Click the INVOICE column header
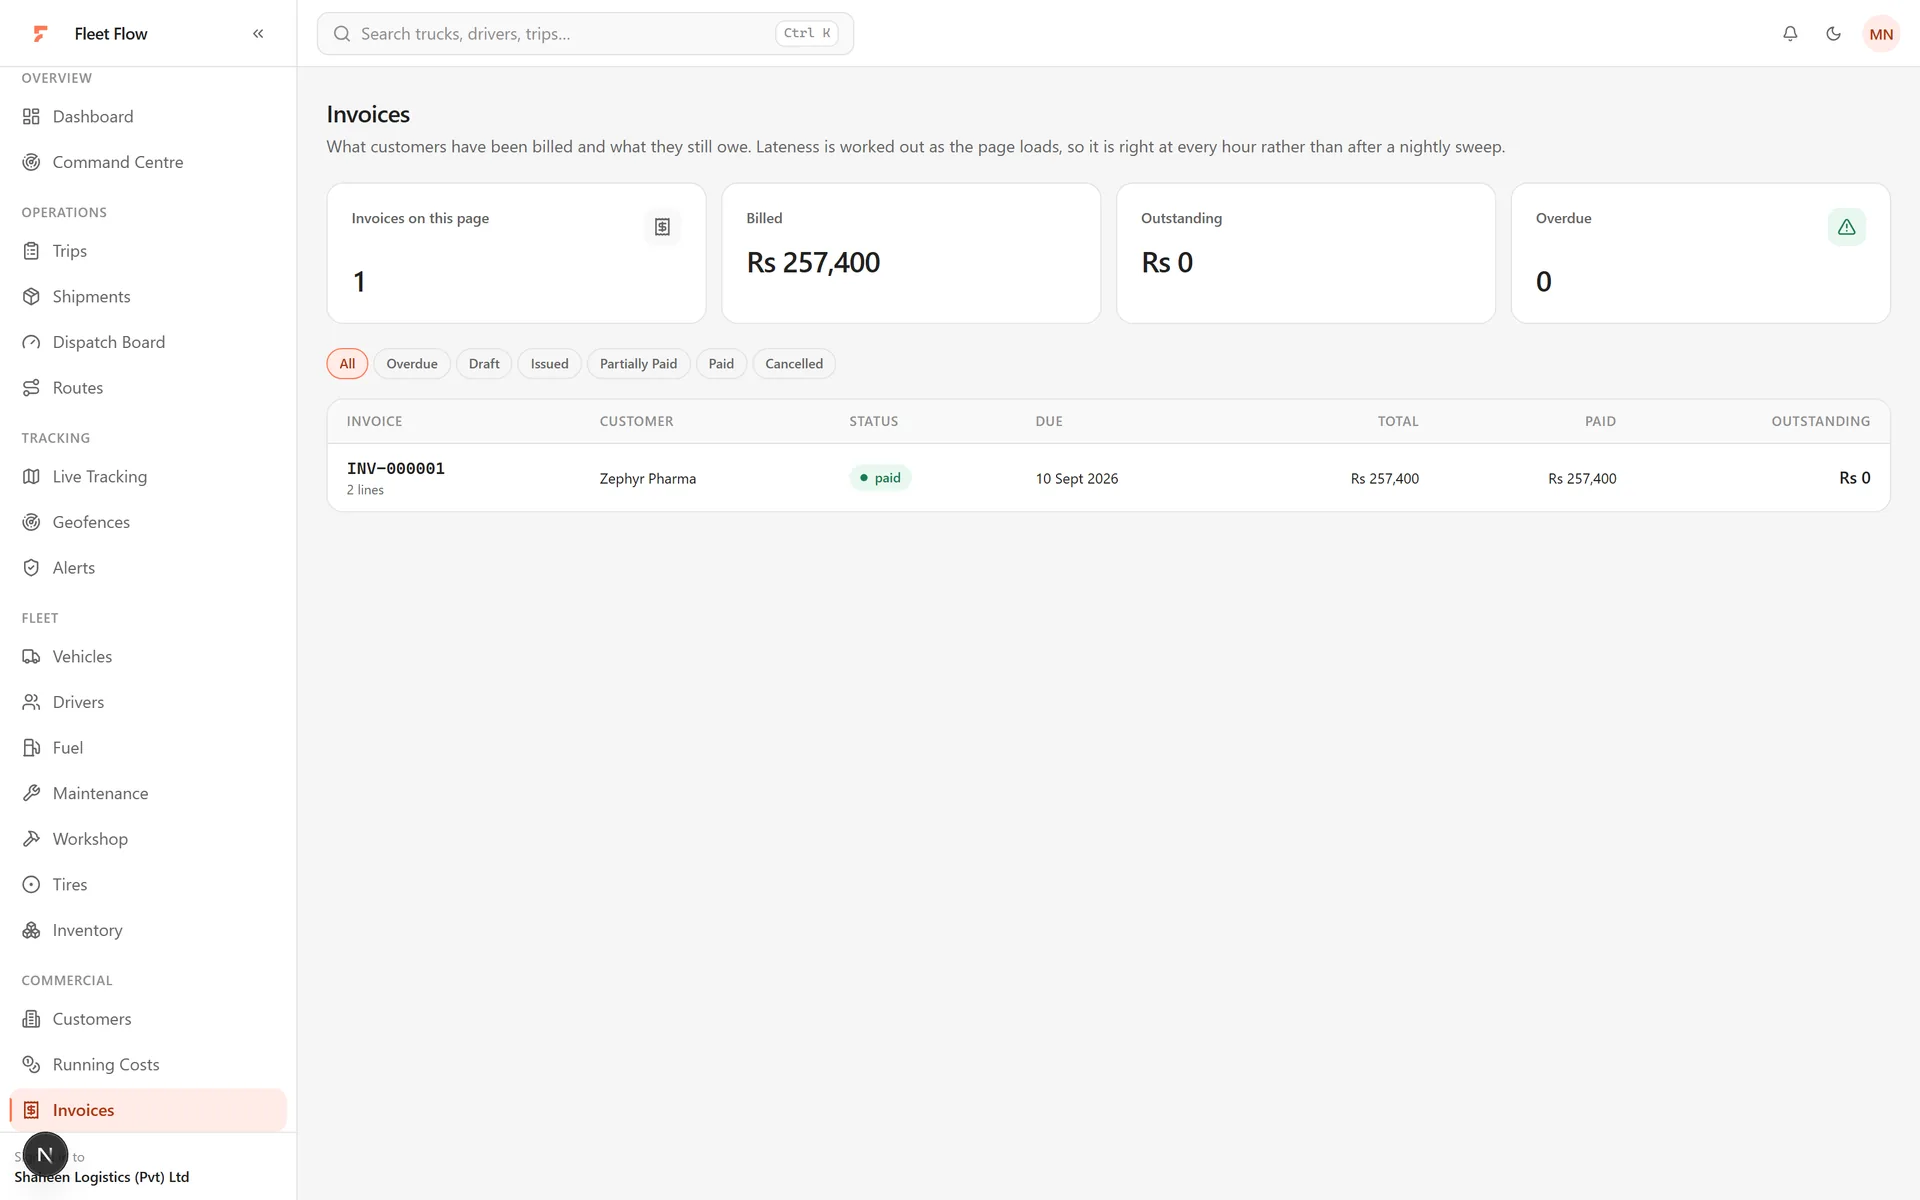Image resolution: width=1920 pixels, height=1200 pixels. click(374, 422)
